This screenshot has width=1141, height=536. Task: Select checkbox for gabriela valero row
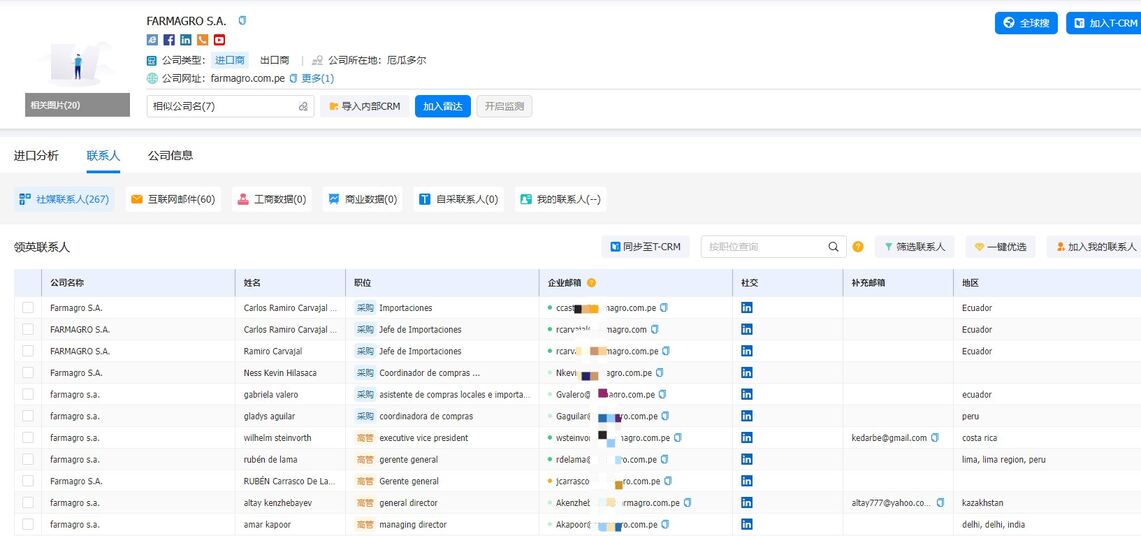click(x=28, y=394)
